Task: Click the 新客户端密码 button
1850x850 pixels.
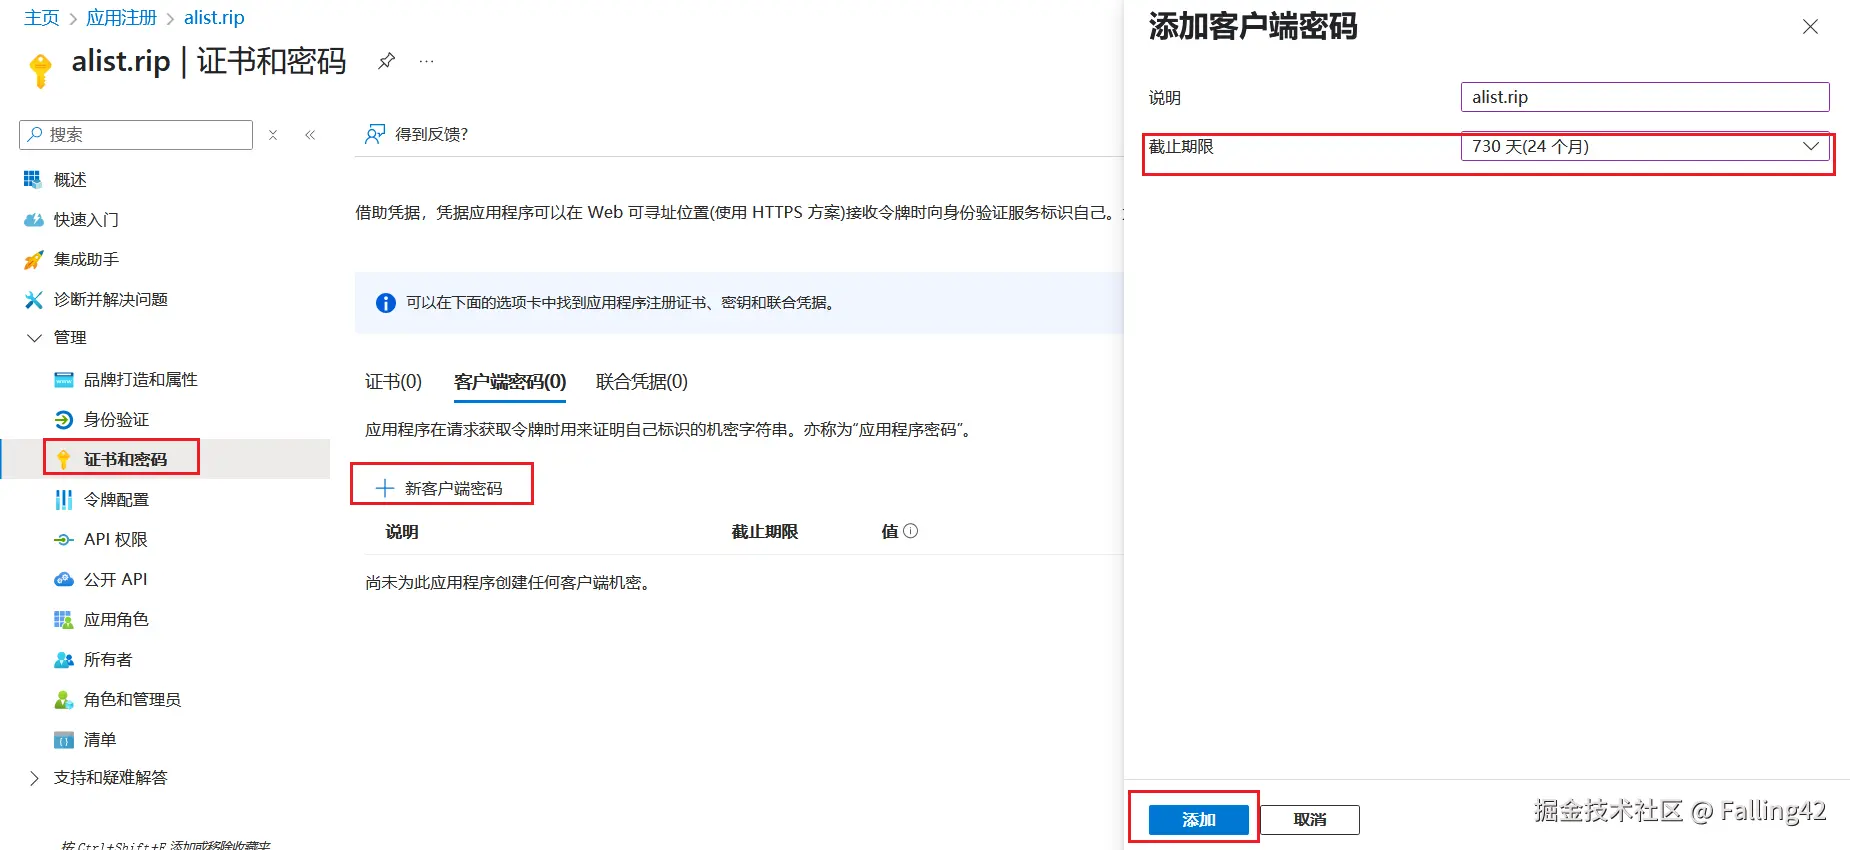Action: coord(440,488)
